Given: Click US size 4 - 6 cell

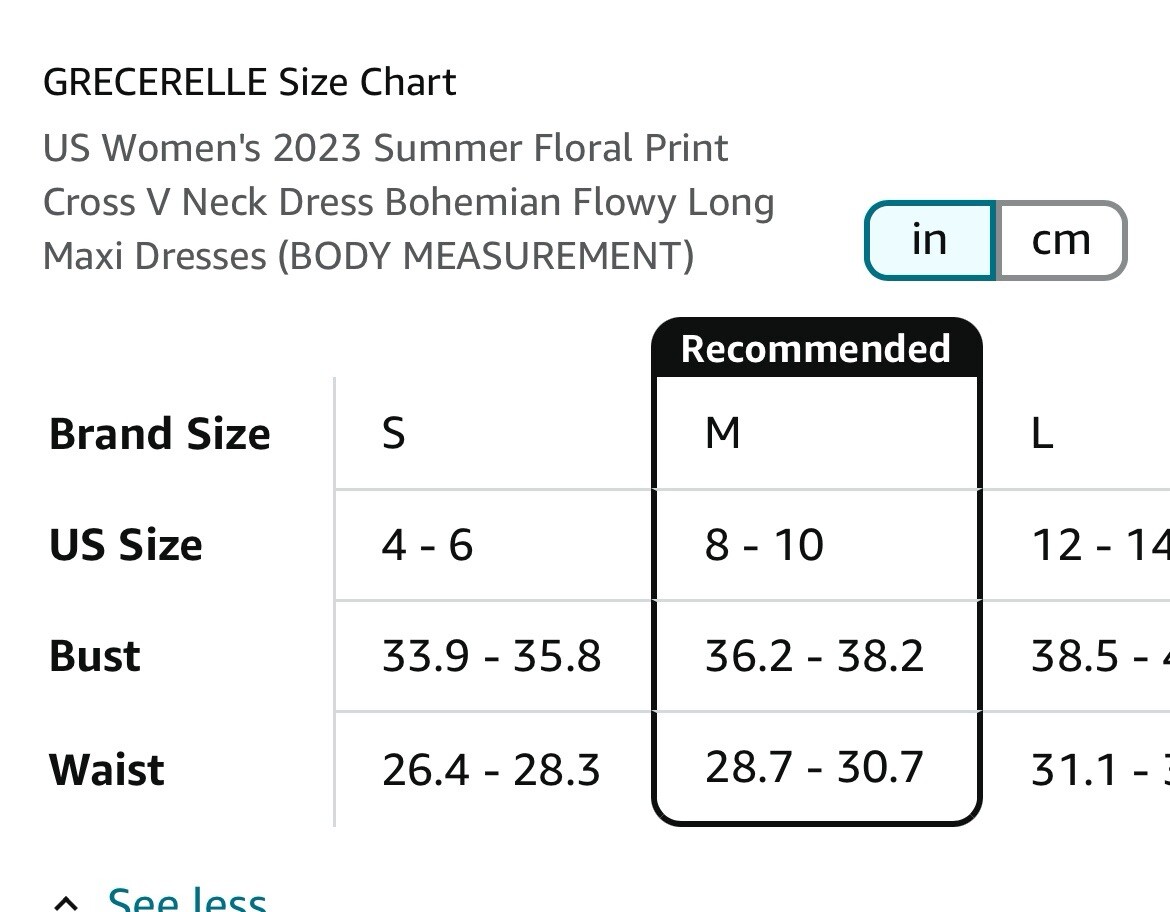Looking at the screenshot, I should (x=427, y=544).
